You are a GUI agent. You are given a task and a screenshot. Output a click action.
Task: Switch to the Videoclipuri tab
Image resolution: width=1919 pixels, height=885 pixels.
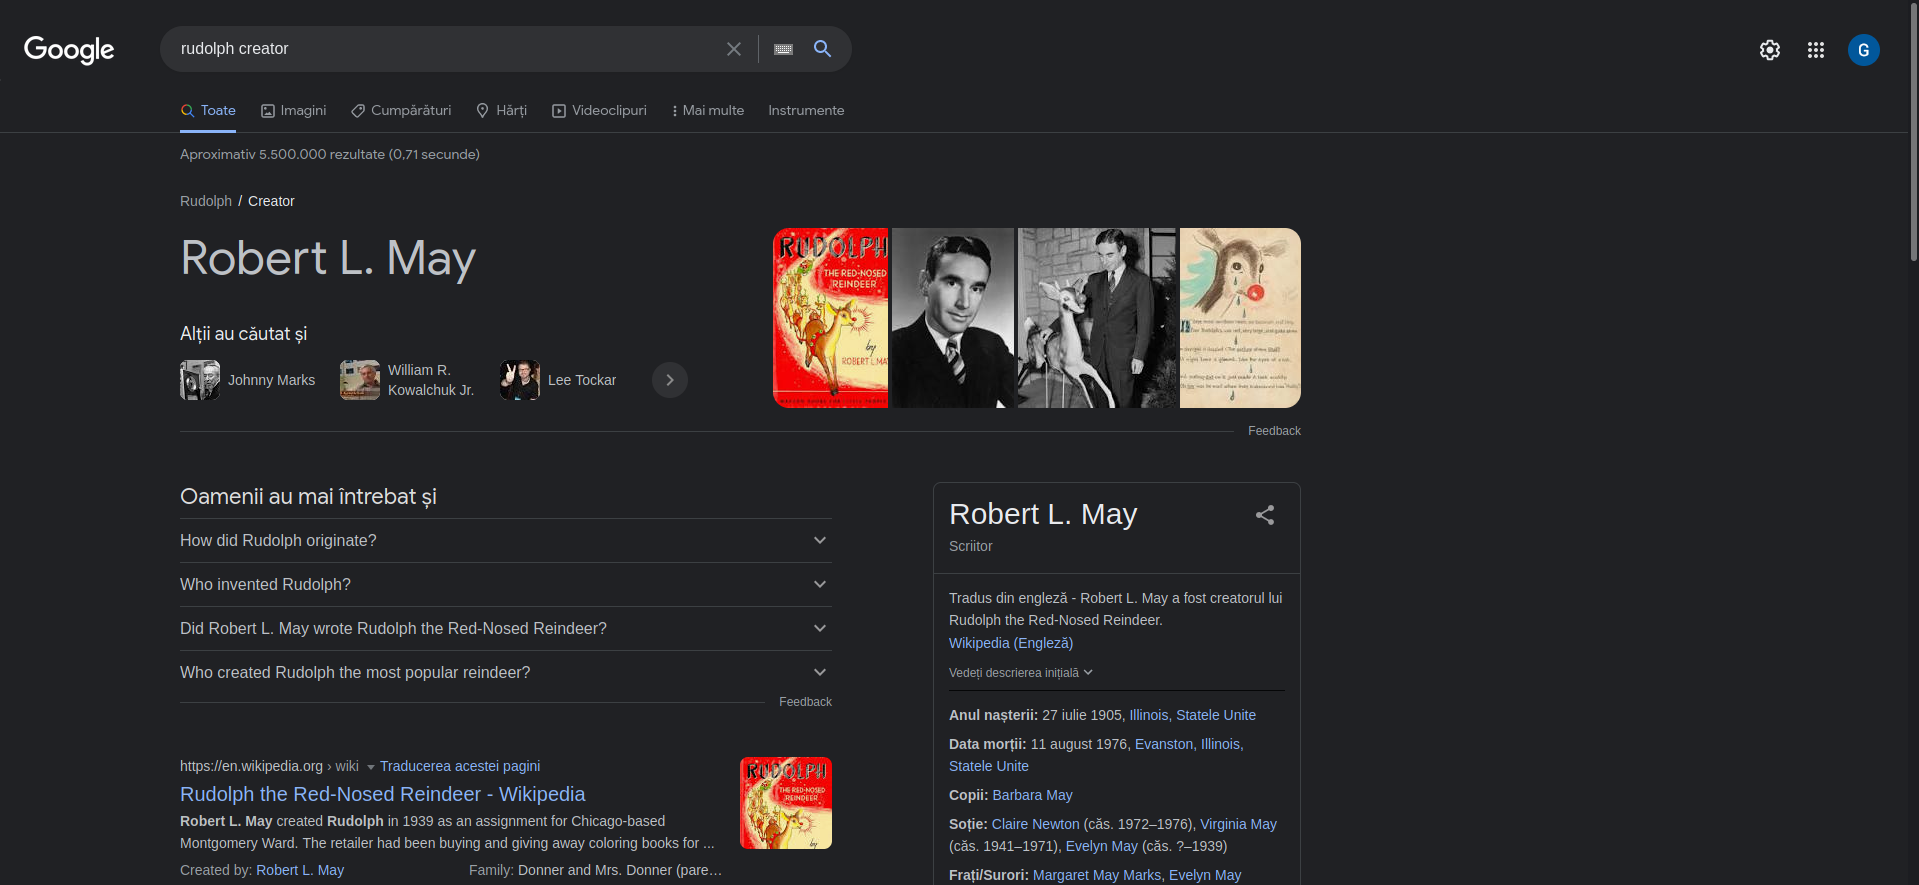point(599,110)
